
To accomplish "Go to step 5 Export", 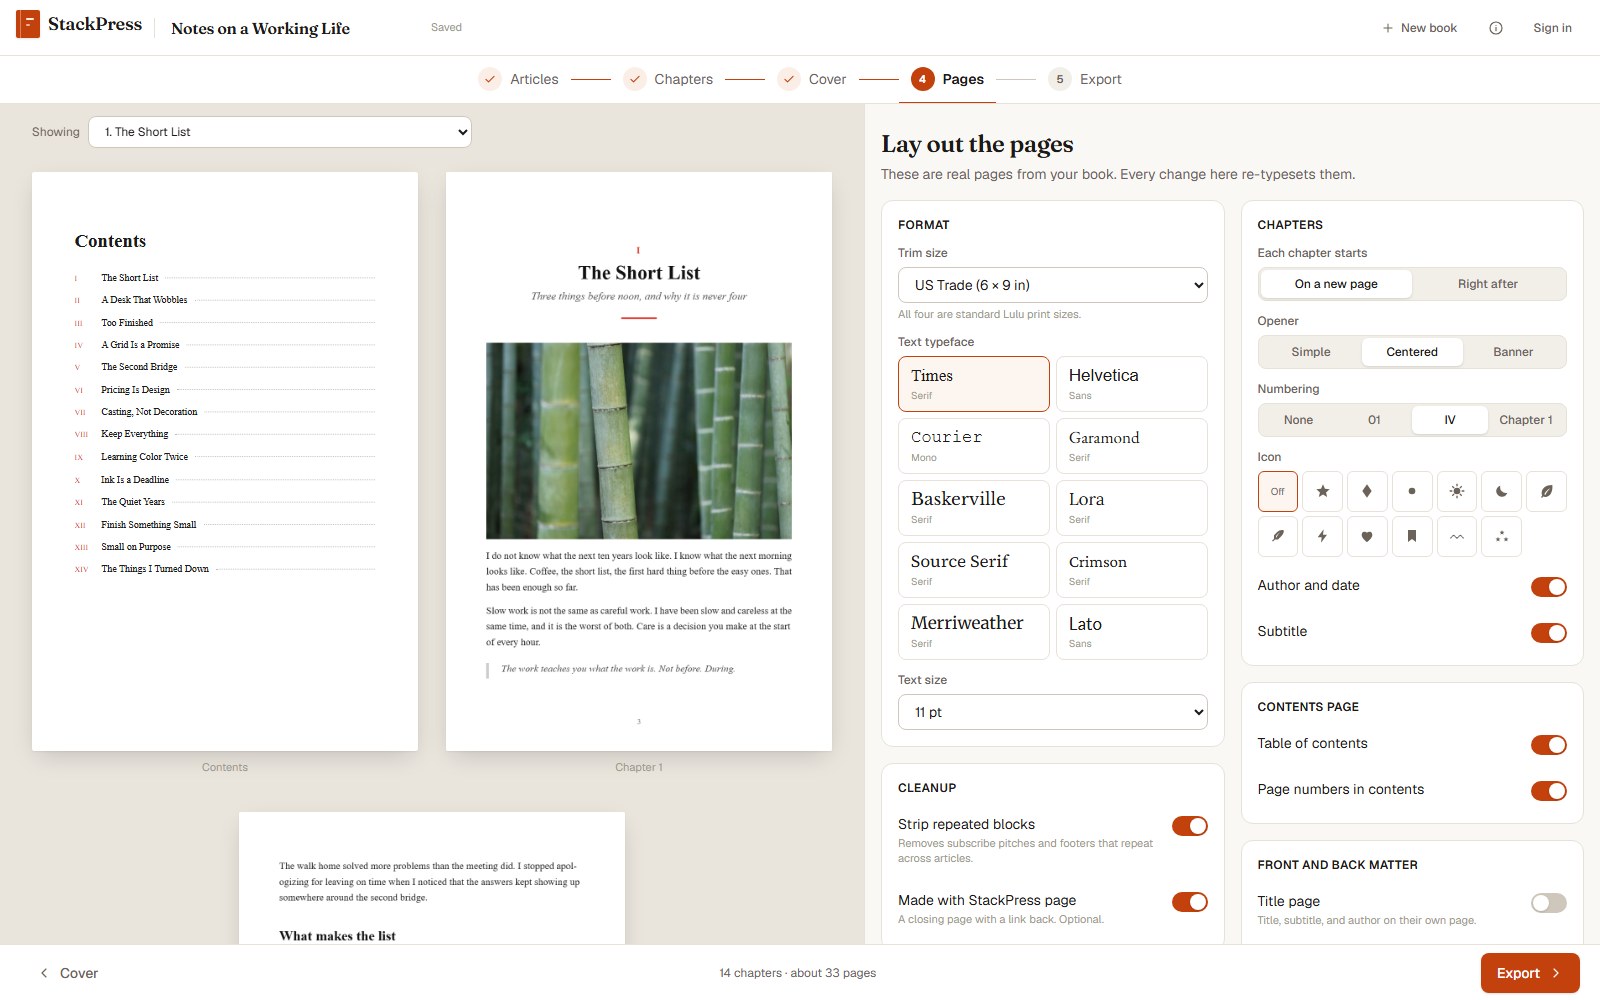I will pyautogui.click(x=1085, y=79).
